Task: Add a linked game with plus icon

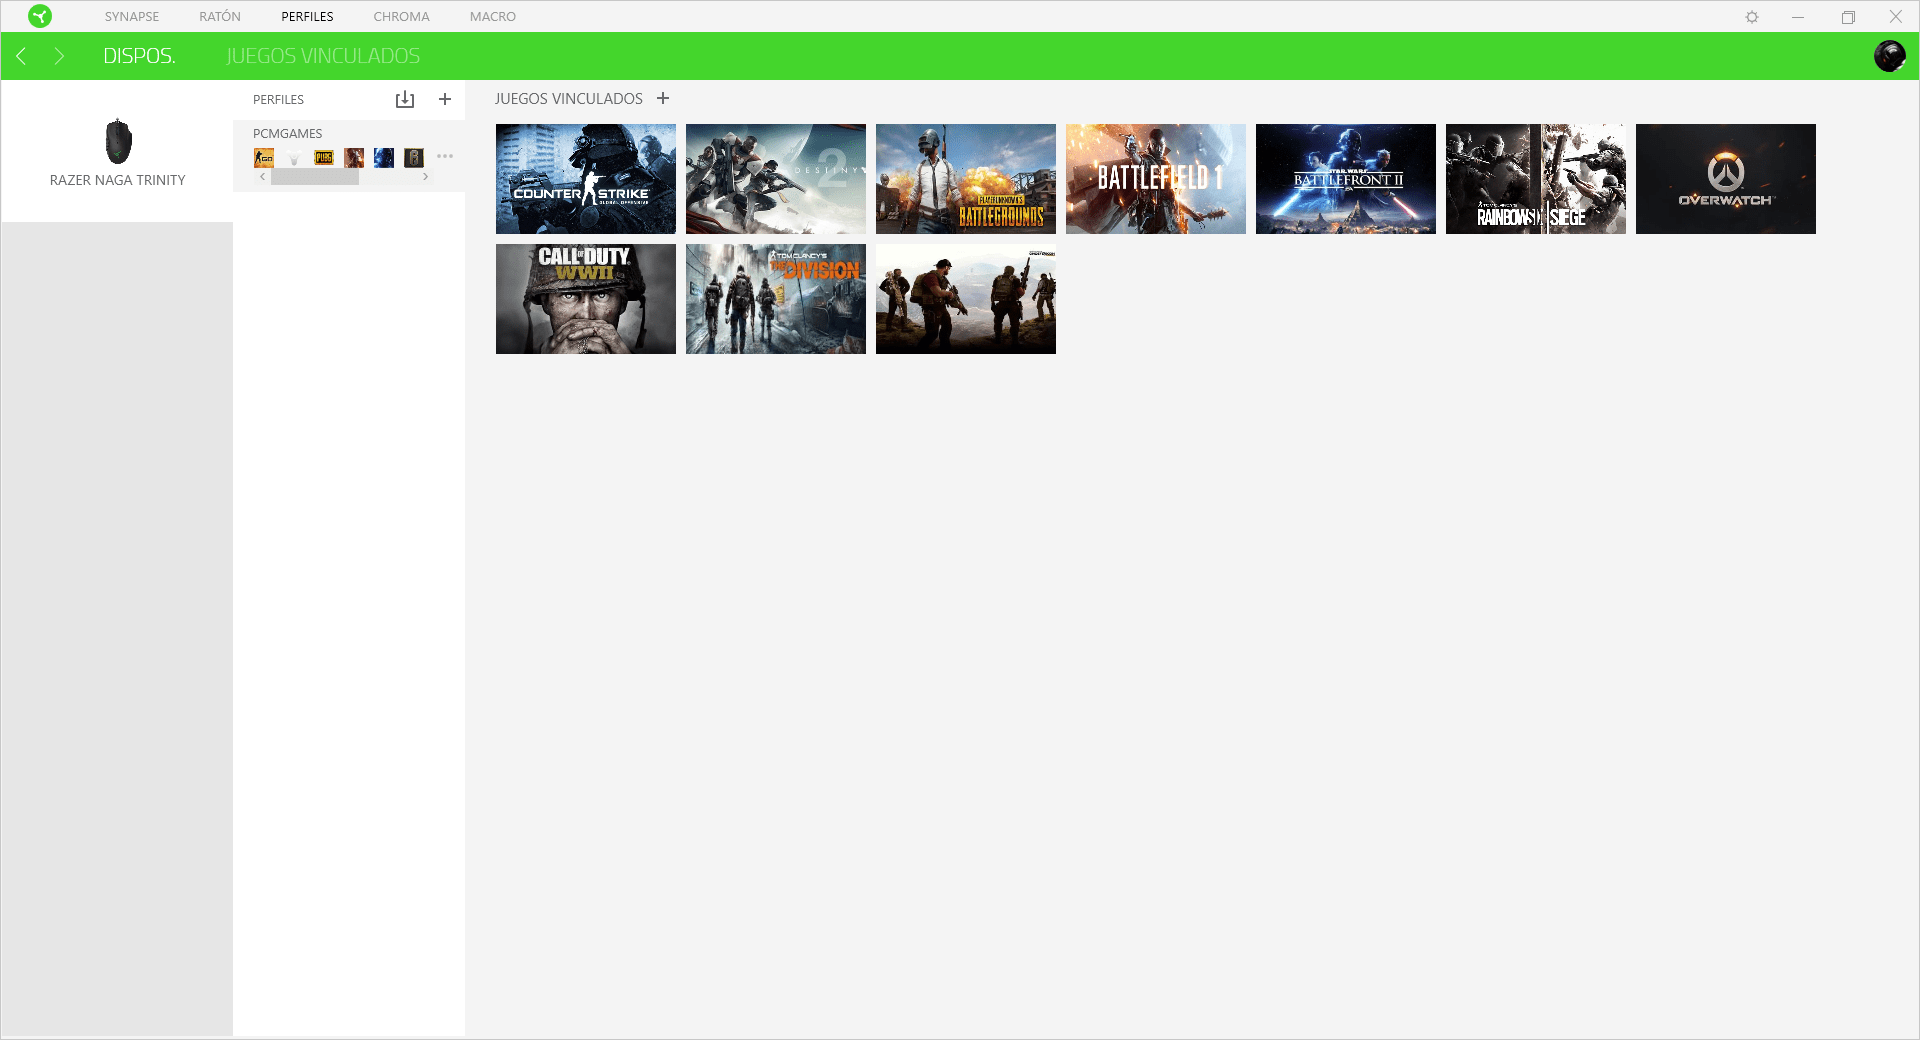Action: pos(663,98)
